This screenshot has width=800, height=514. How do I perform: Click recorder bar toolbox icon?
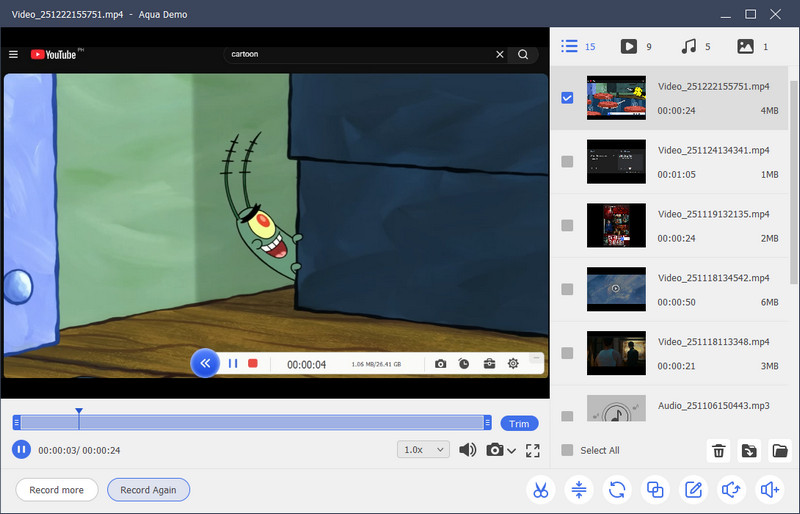coord(489,363)
